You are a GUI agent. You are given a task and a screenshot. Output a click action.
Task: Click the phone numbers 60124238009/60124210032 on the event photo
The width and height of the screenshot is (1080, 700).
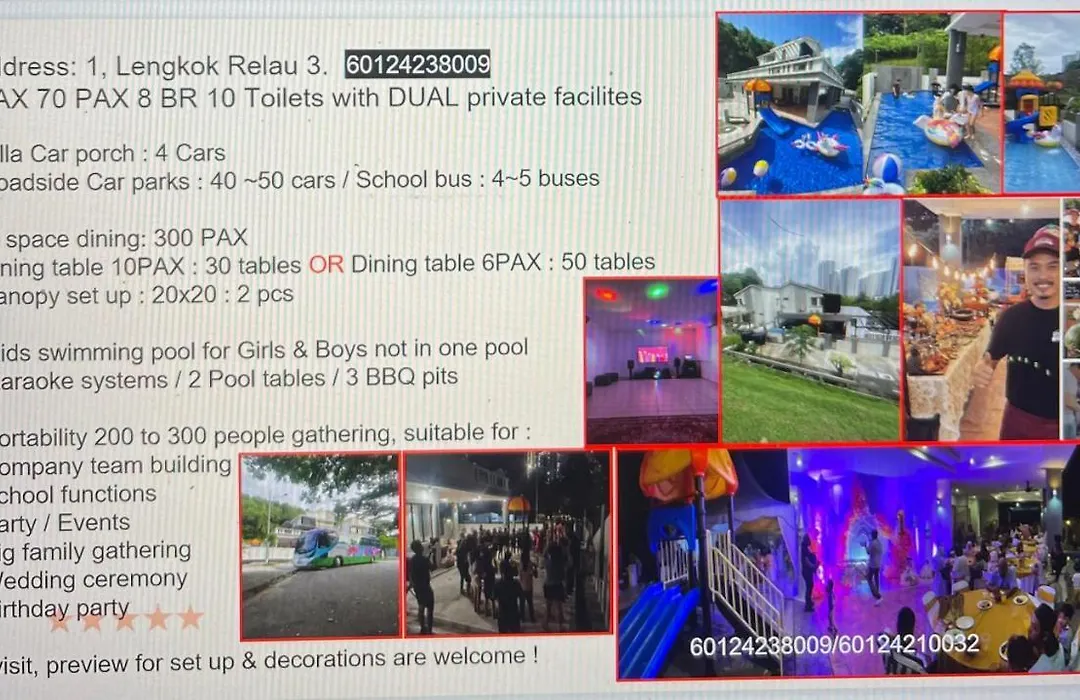(x=834, y=644)
